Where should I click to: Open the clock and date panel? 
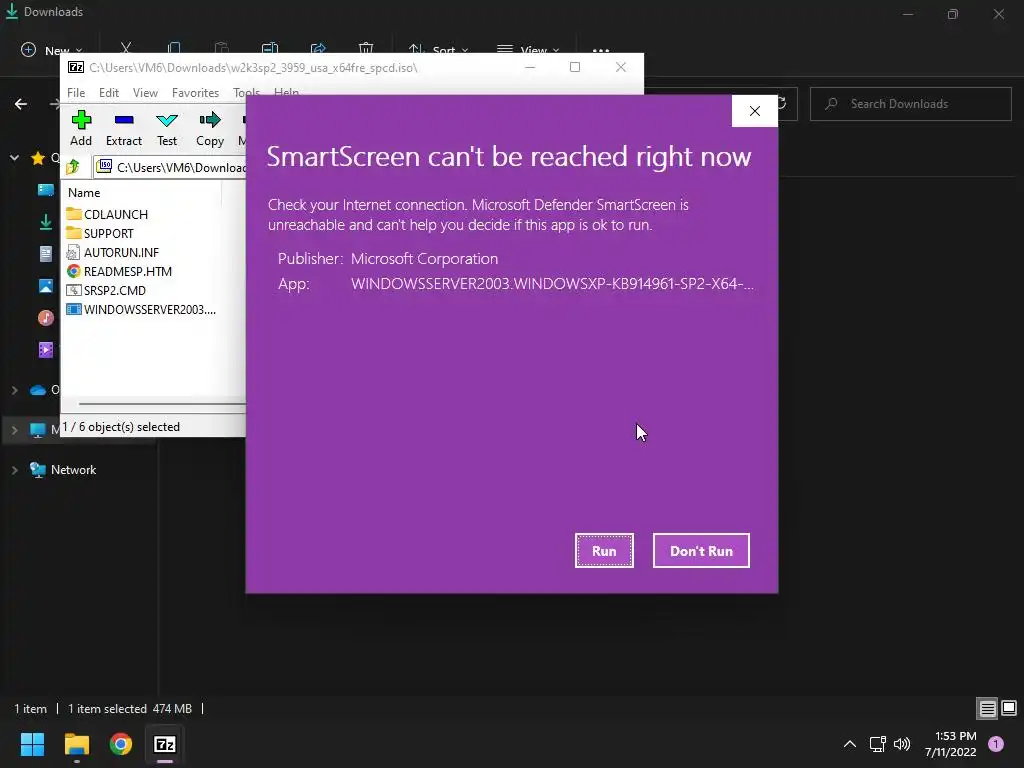click(950, 744)
